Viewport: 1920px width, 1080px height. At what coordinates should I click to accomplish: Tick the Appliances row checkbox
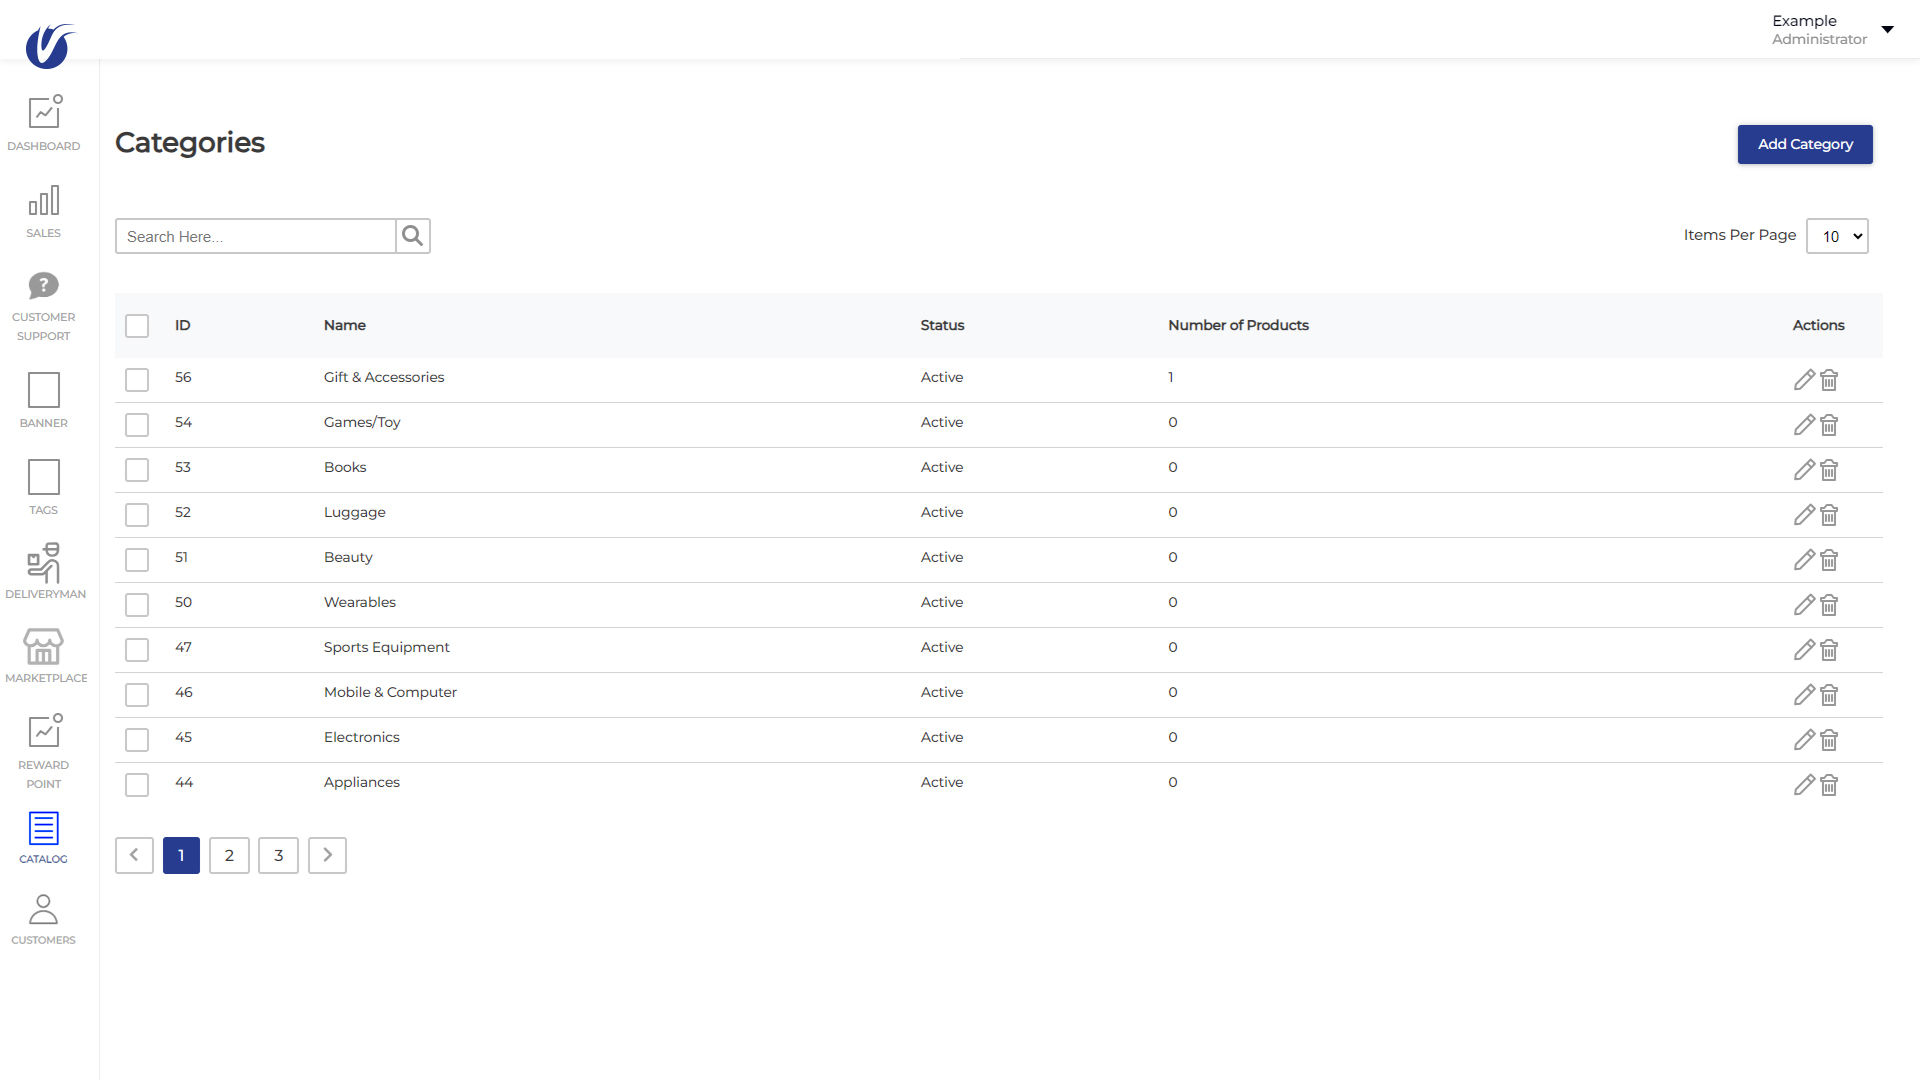137,785
